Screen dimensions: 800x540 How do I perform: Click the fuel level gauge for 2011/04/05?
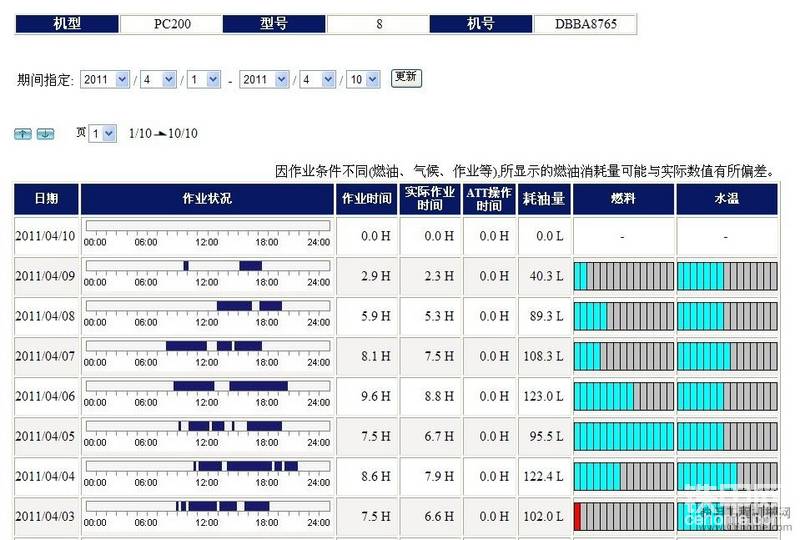[x=623, y=436]
